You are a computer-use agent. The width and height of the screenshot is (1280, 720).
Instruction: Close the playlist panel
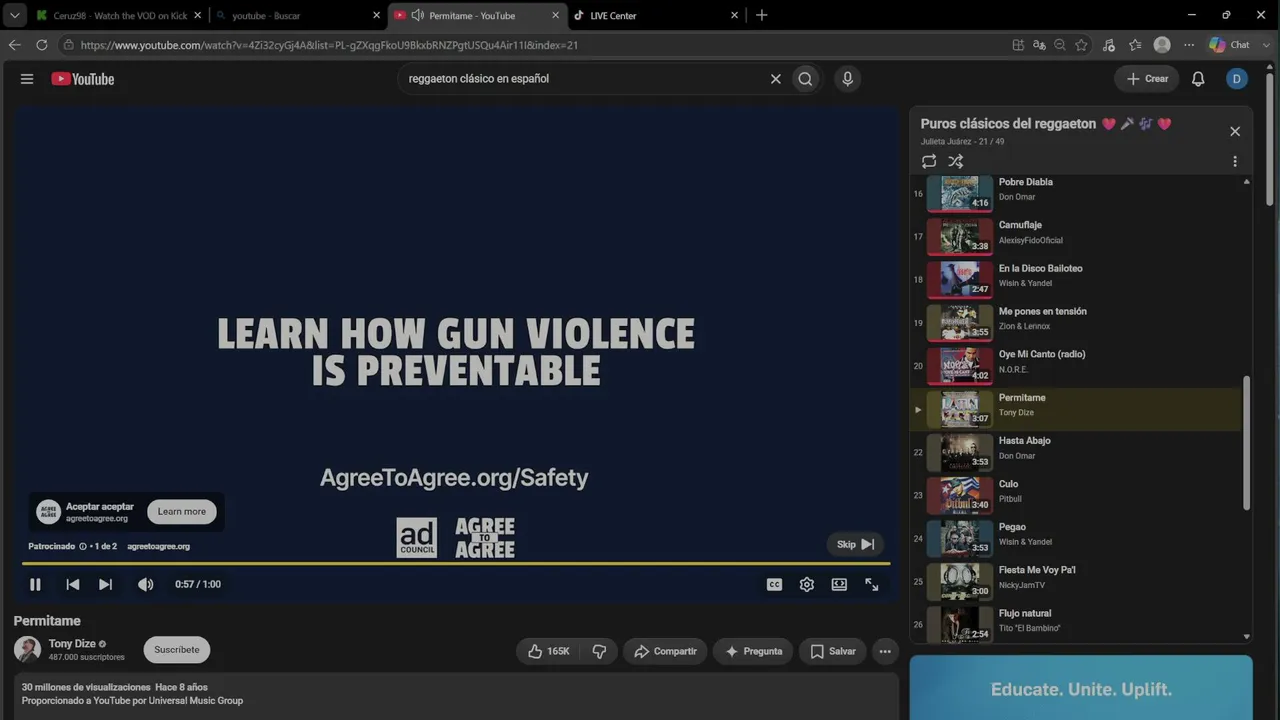tap(1235, 131)
